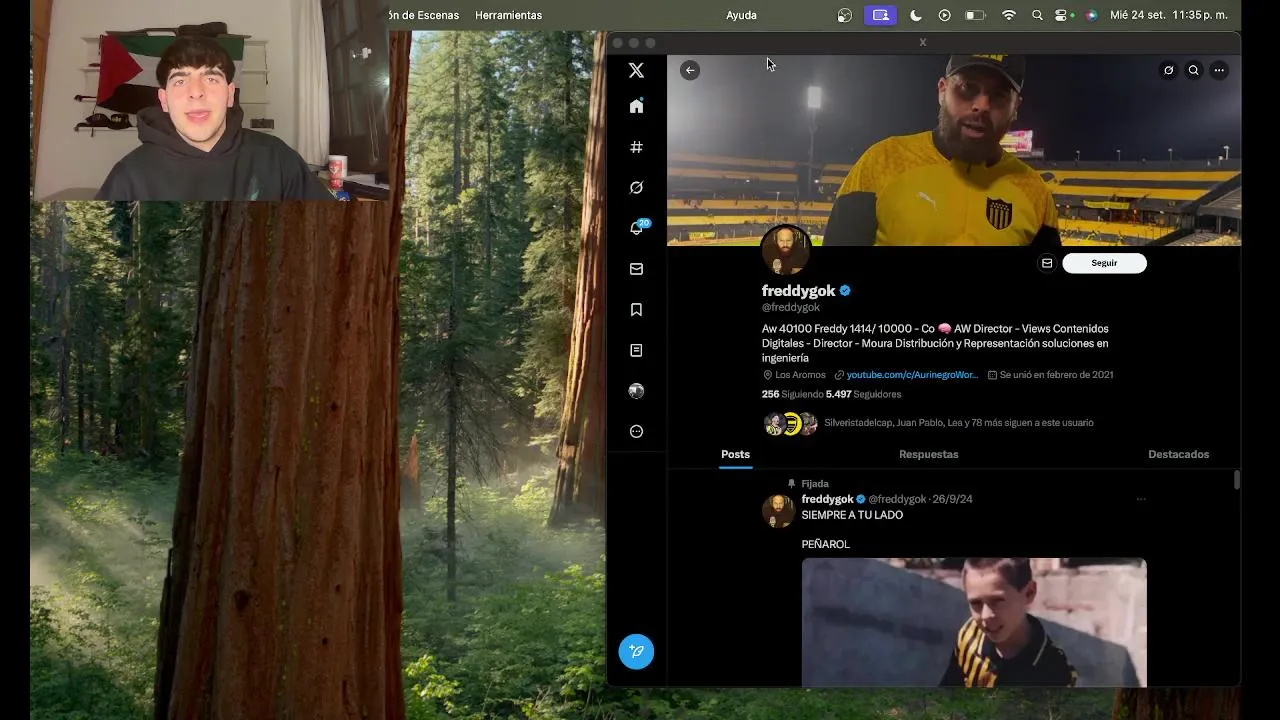Screen dimensions: 1280x720
Task: Click the profile scrollbar thumb
Action: [1237, 480]
